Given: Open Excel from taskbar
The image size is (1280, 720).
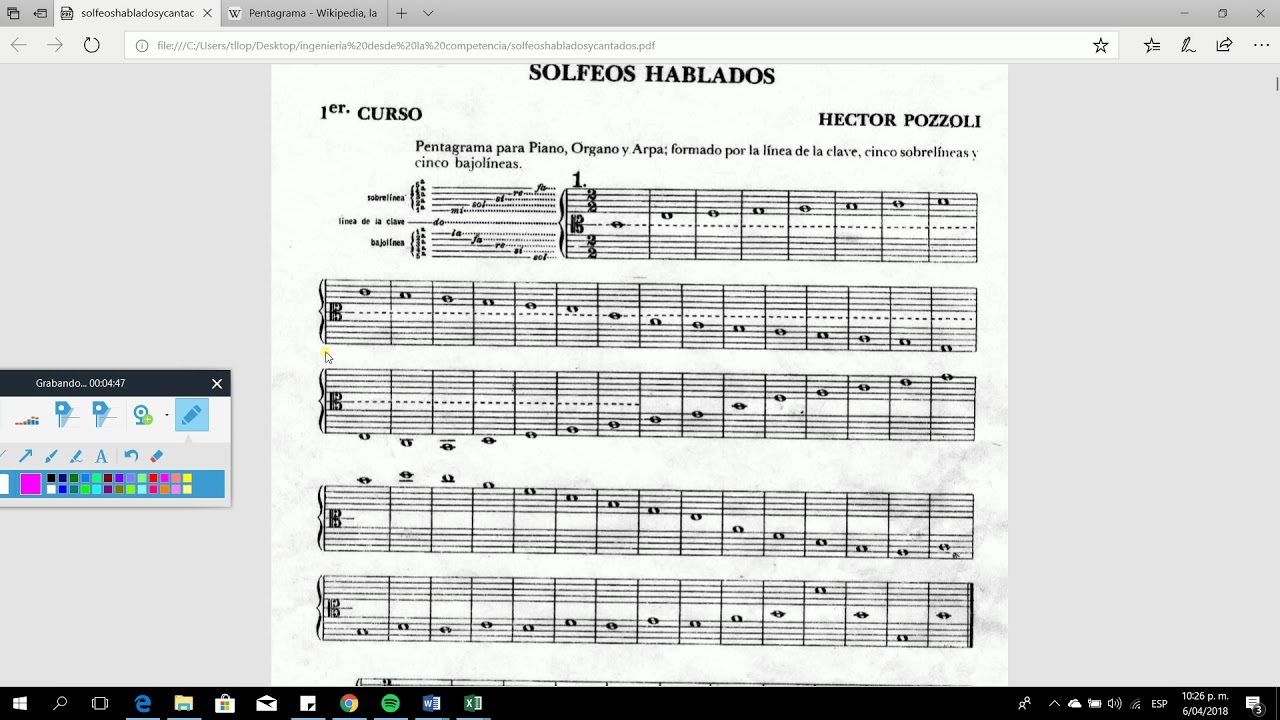Looking at the screenshot, I should [473, 703].
